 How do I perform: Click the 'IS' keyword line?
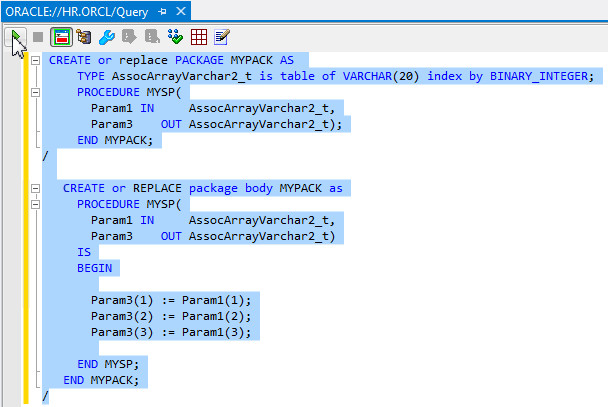[x=84, y=252]
